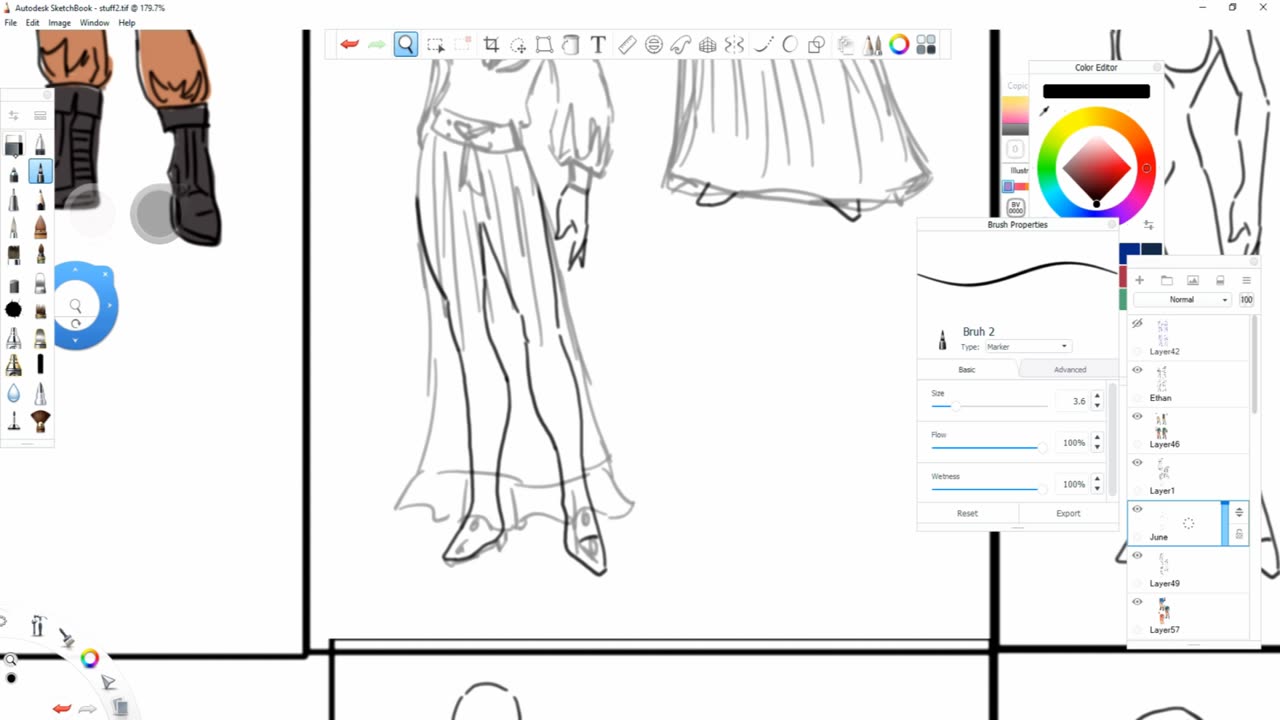Switch to Basic tab in Brush Properties
This screenshot has height=720, width=1280.
(967, 370)
